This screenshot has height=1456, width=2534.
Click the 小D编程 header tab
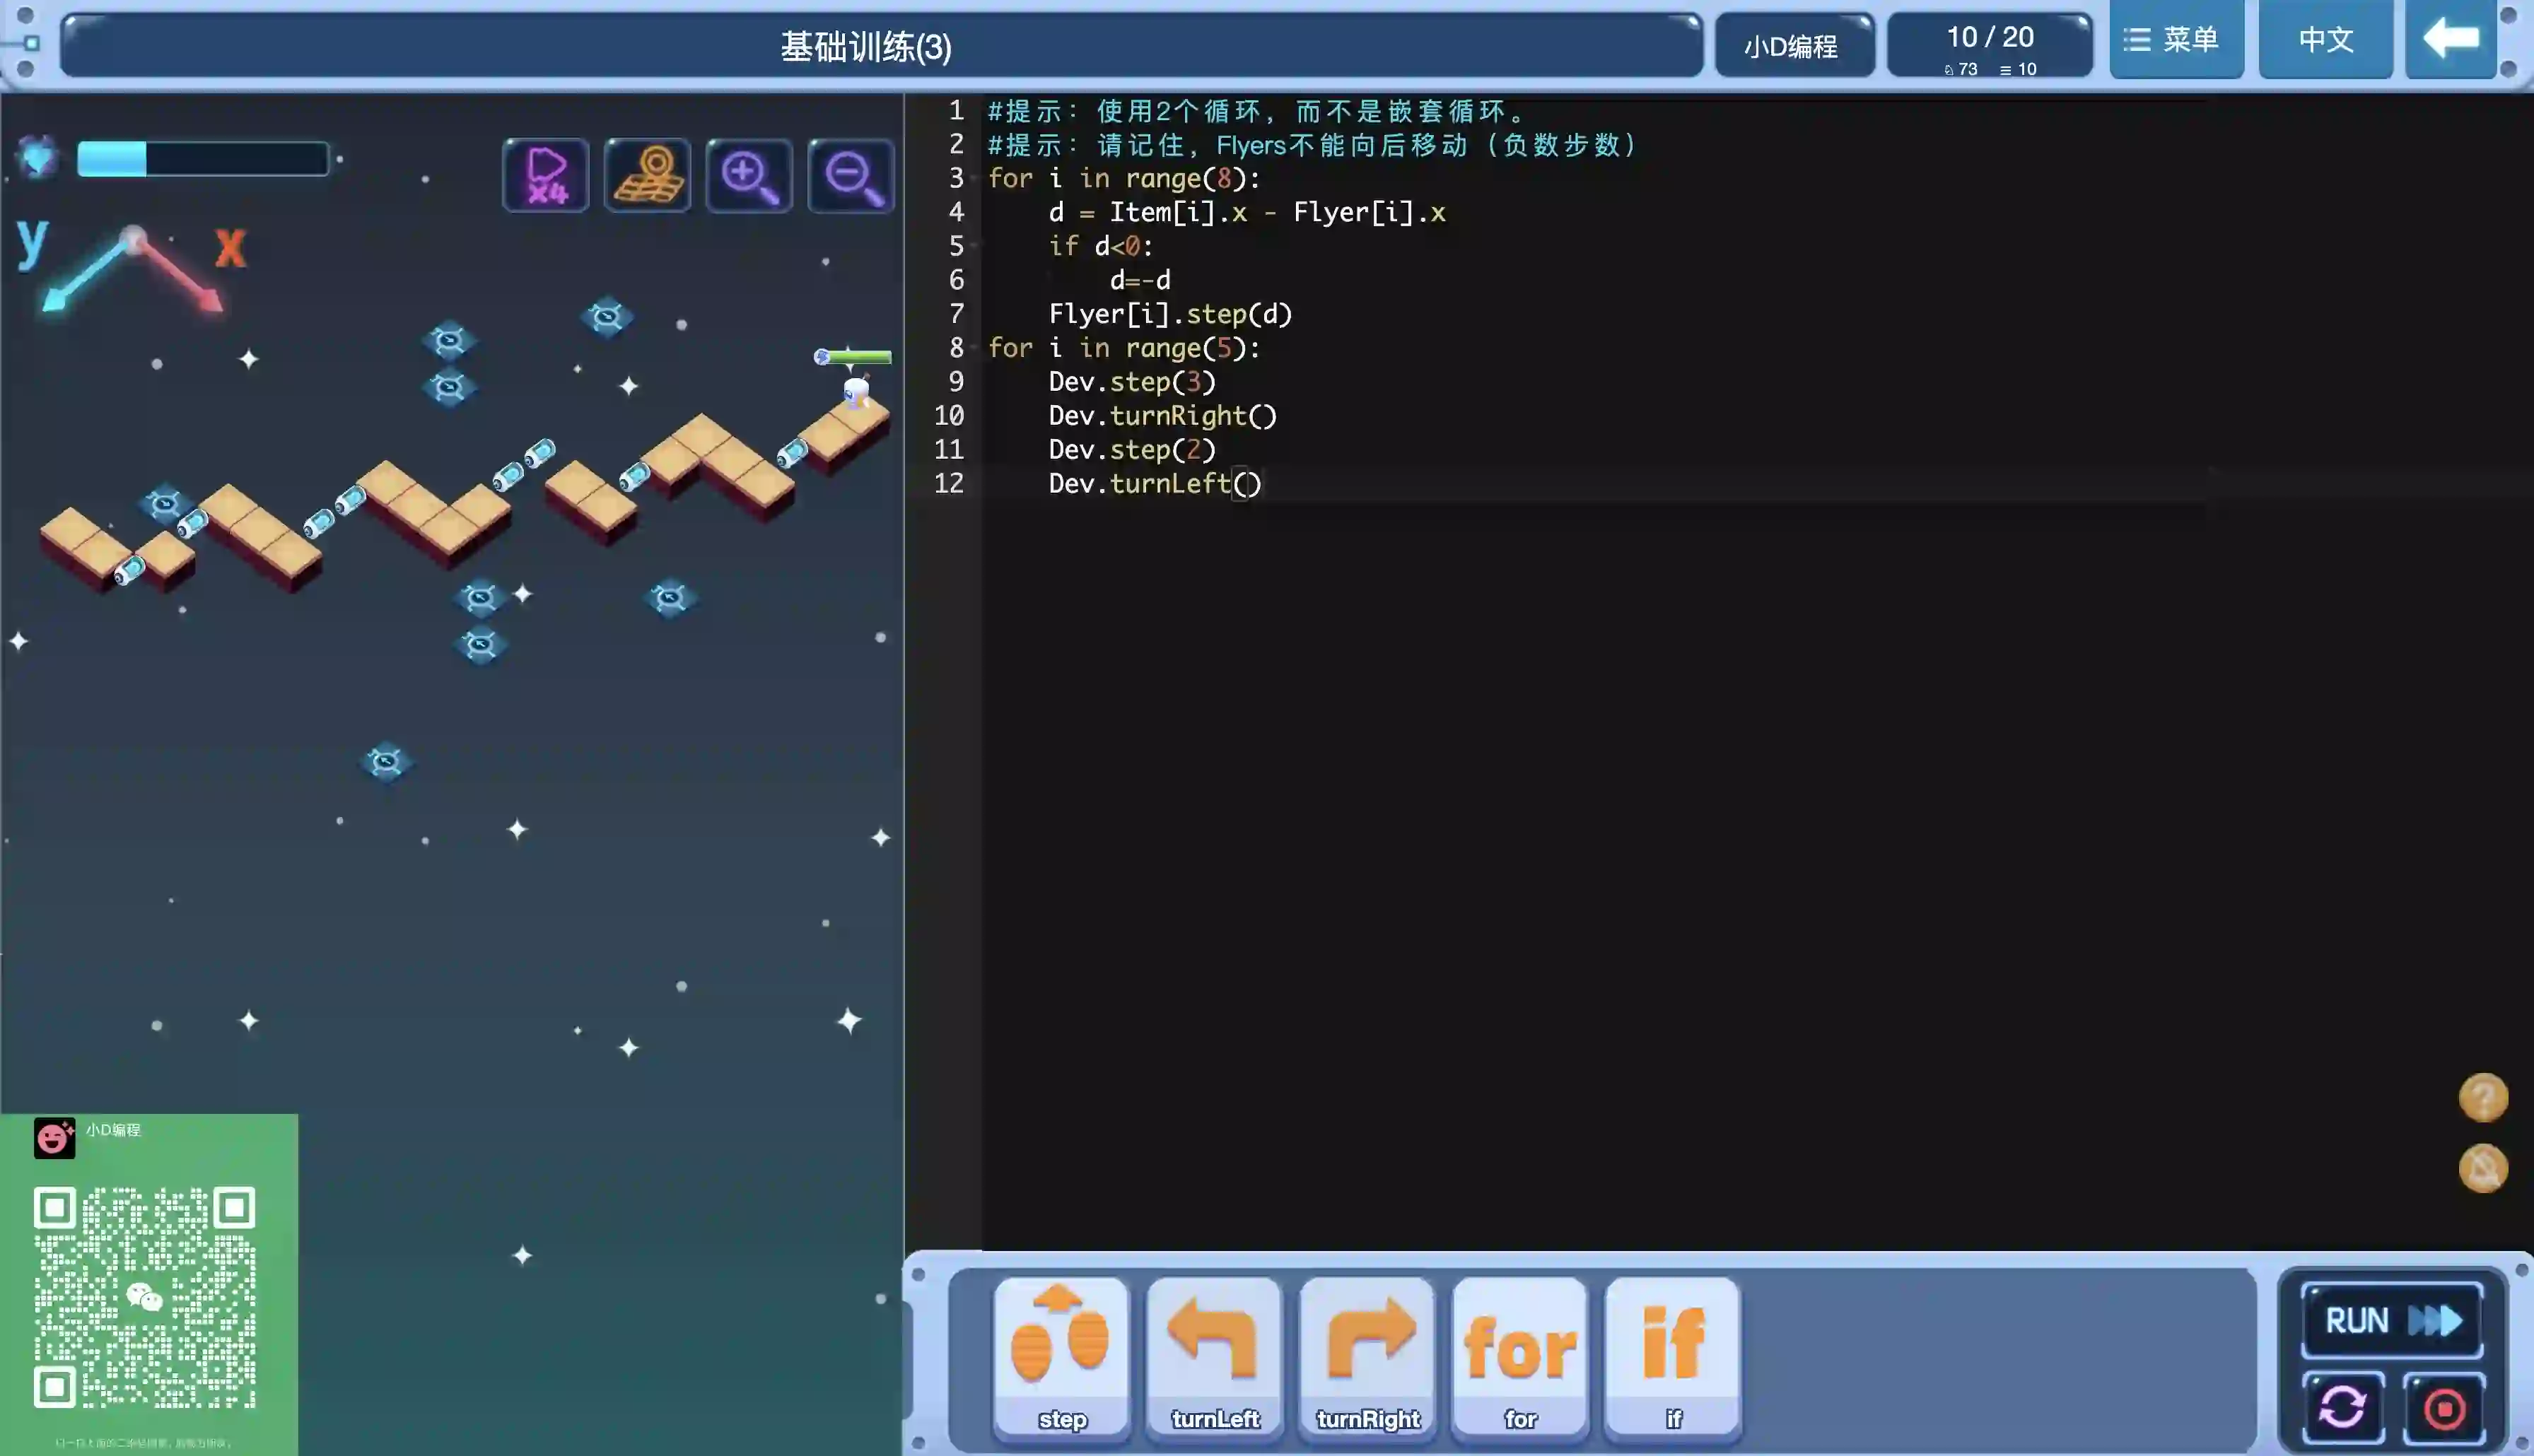(x=1793, y=46)
